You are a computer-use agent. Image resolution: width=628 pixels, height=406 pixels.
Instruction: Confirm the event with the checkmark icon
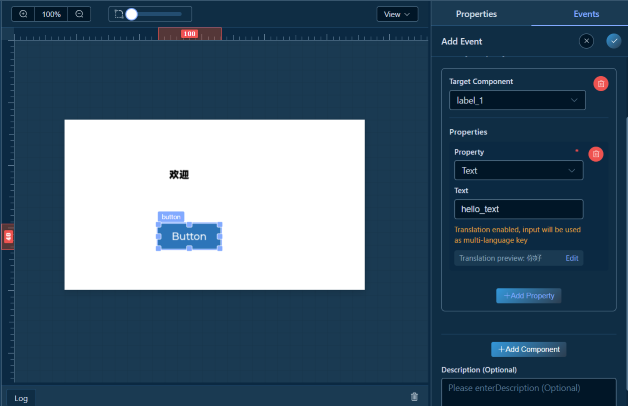pos(613,41)
